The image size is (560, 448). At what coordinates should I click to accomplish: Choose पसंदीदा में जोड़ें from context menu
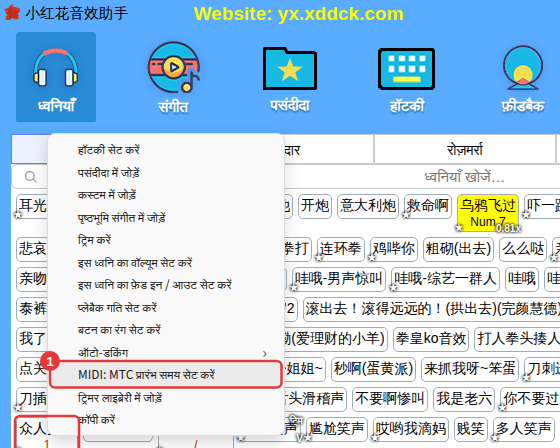(x=166, y=173)
